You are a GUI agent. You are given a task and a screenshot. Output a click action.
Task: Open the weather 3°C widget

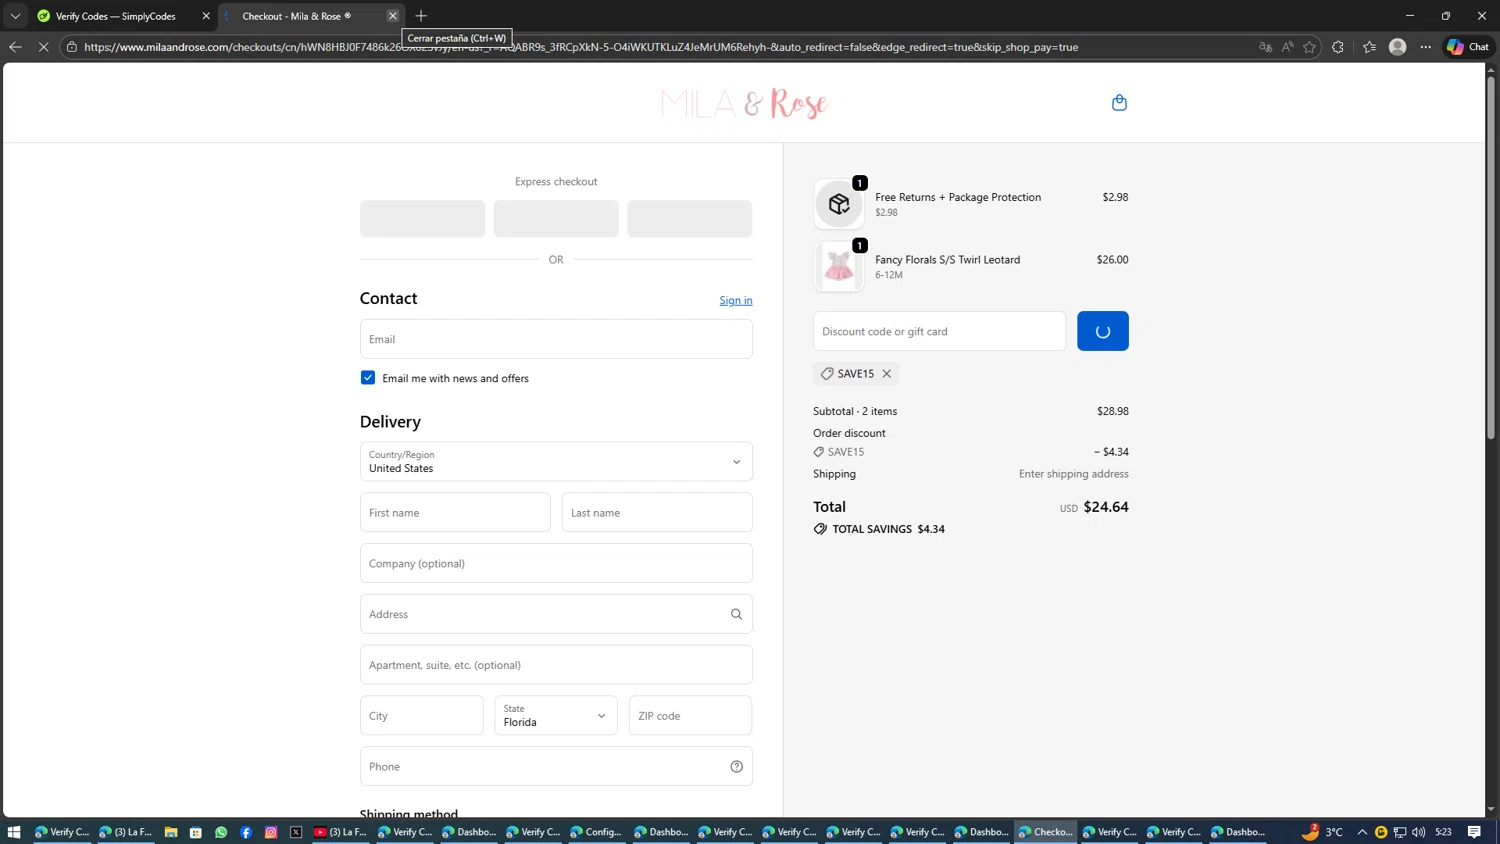(1322, 832)
